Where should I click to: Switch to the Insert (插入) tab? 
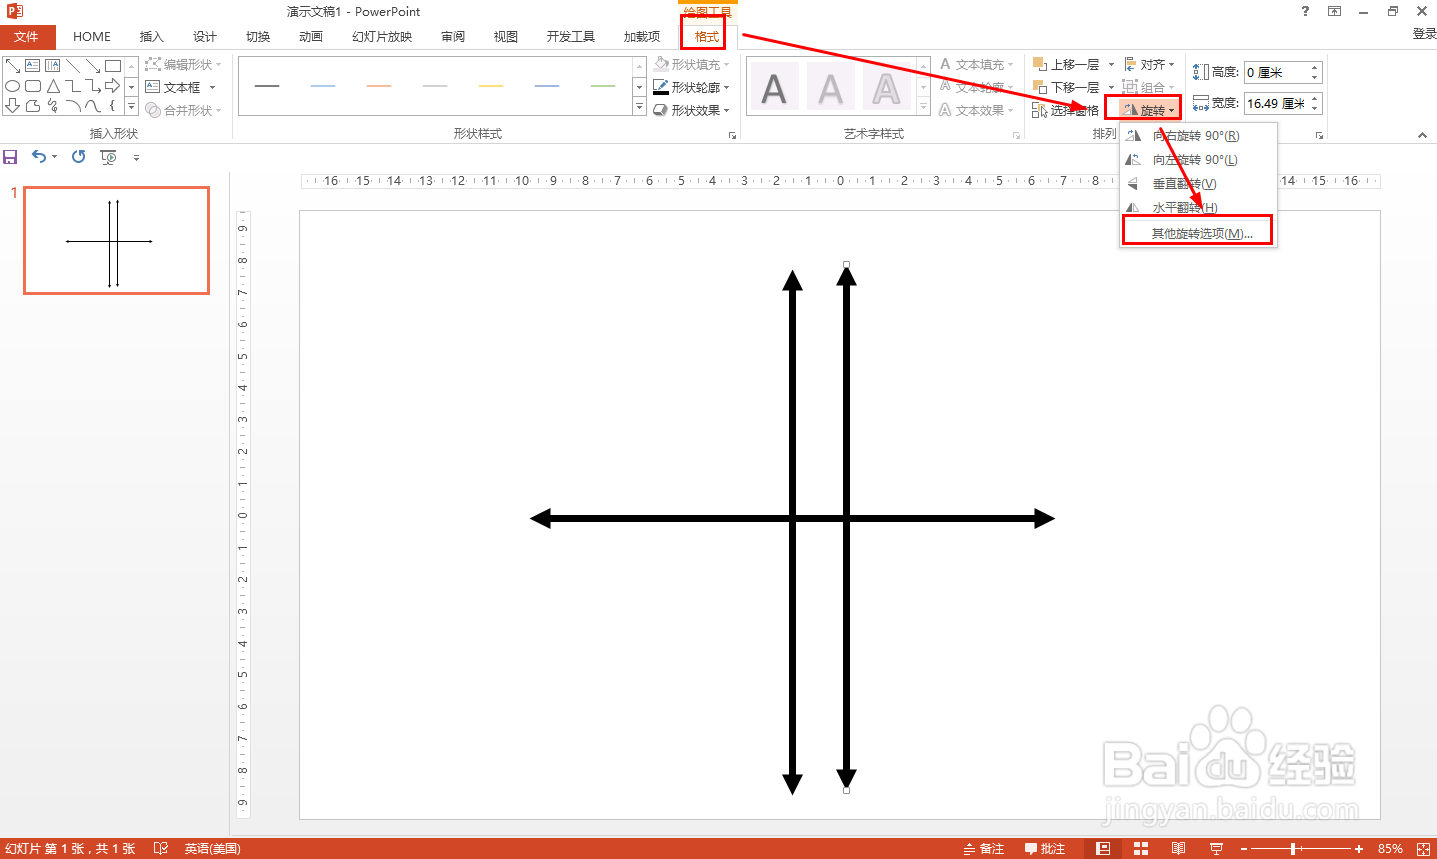pos(151,37)
